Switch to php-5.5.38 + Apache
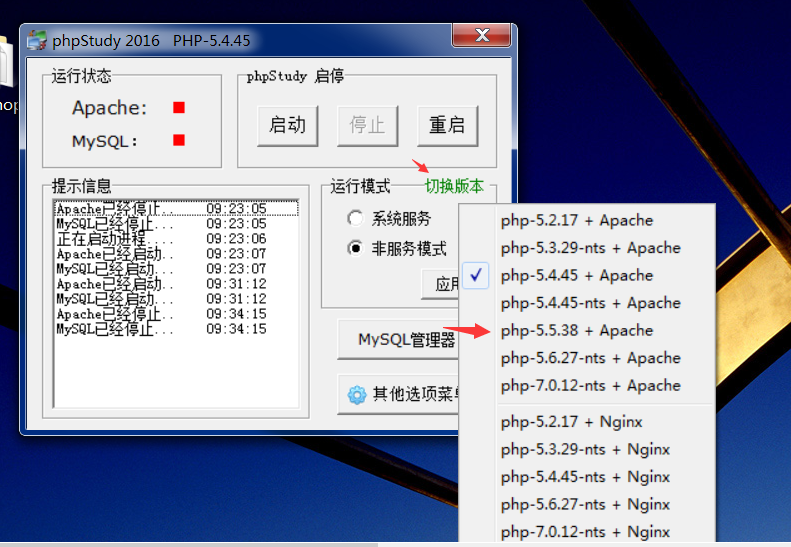Screen dimensions: 791x547 tap(587, 331)
